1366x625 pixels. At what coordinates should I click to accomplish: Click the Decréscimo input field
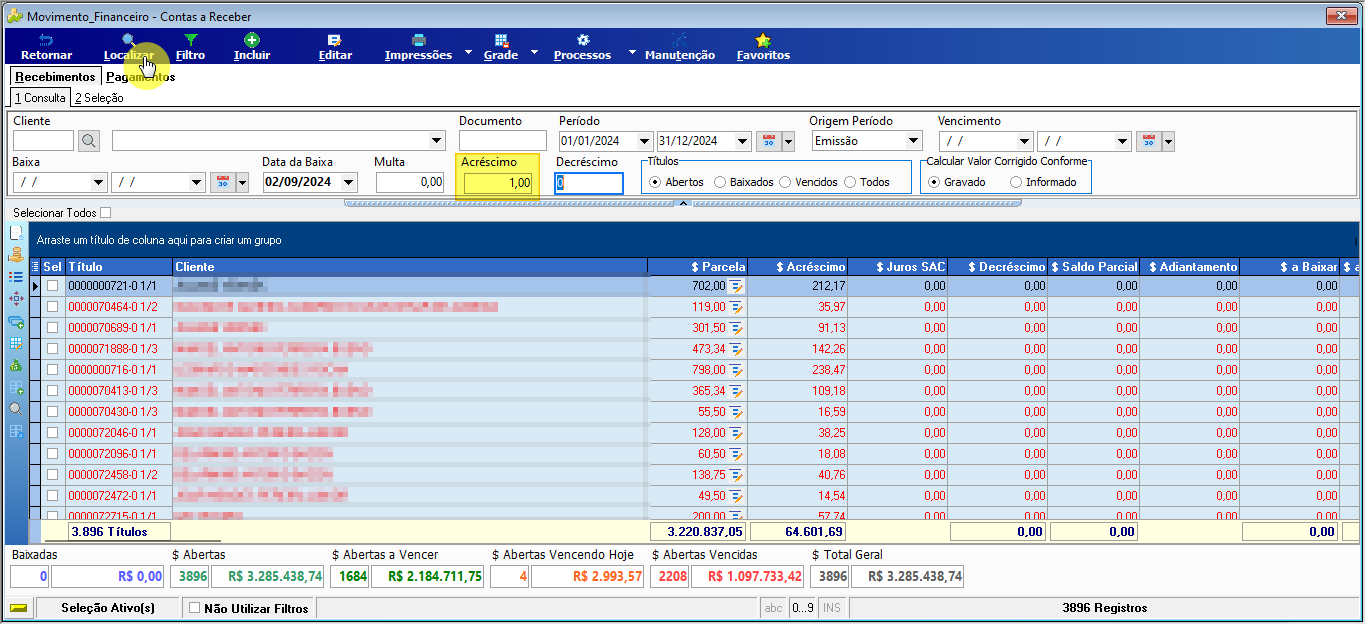click(x=589, y=182)
